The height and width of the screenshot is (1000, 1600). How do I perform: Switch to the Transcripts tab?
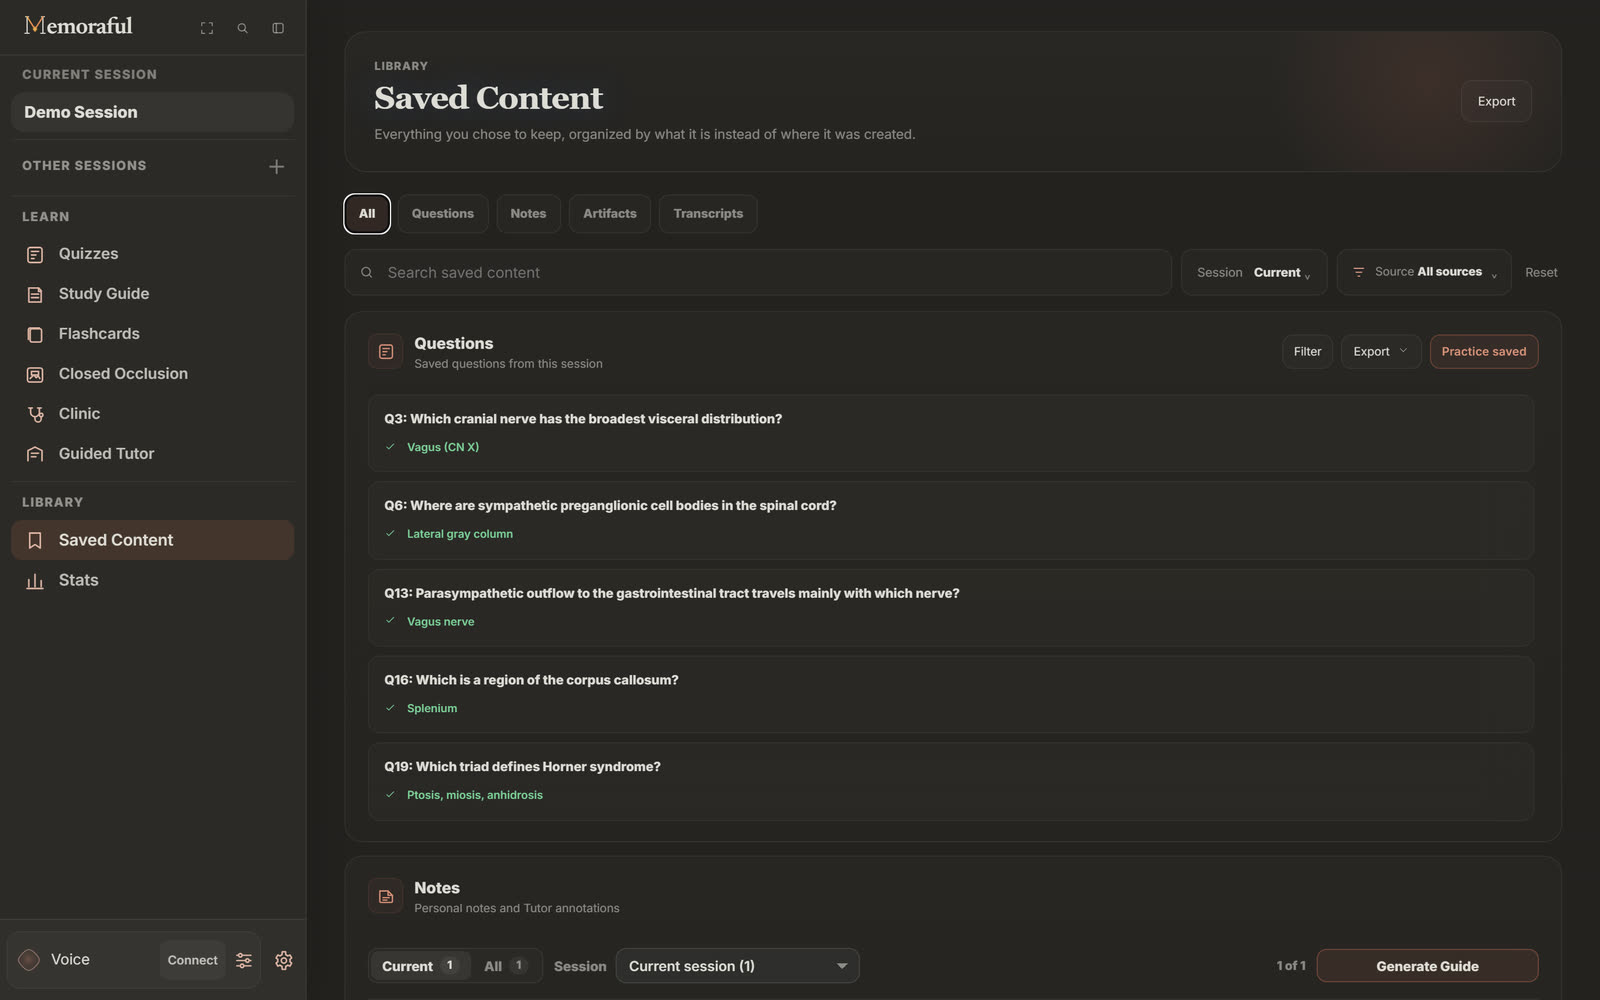tap(708, 214)
